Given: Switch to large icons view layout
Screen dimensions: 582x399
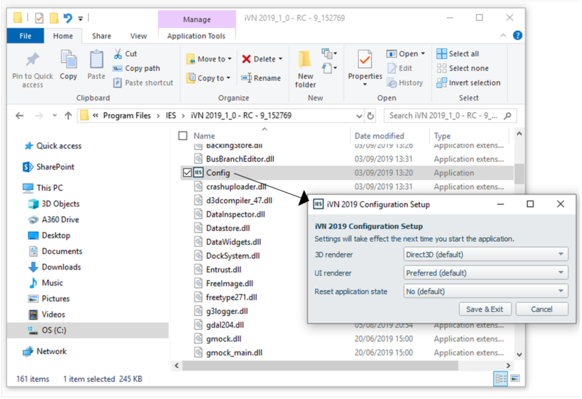Looking at the screenshot, I should 515,379.
